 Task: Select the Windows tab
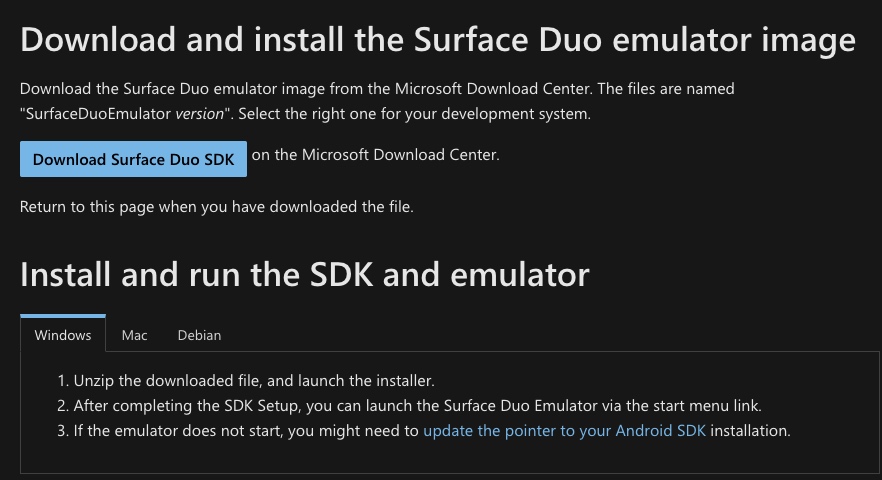63,335
